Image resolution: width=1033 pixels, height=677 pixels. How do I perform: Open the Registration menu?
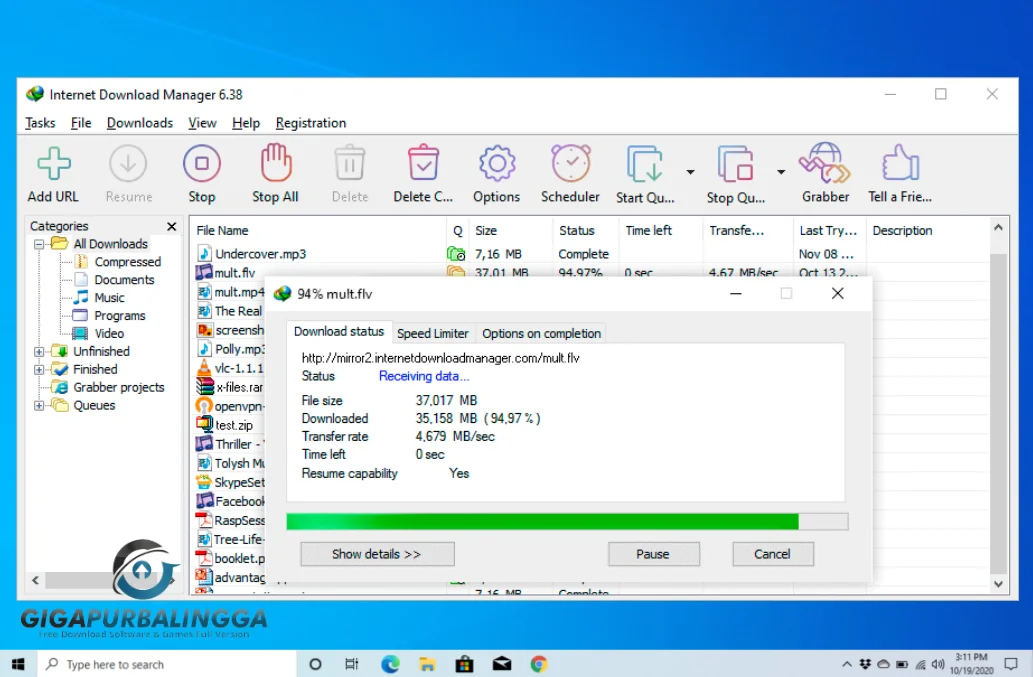click(x=311, y=123)
